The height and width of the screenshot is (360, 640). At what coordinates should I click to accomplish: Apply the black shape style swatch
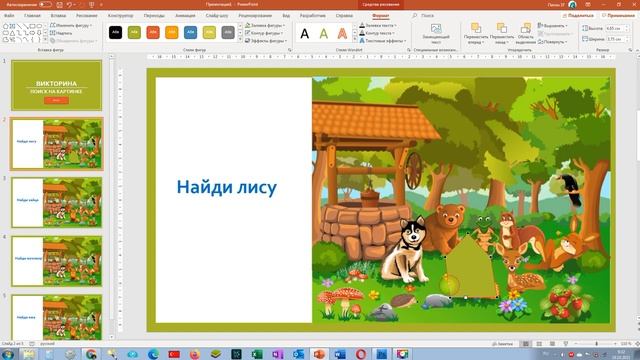pos(116,32)
